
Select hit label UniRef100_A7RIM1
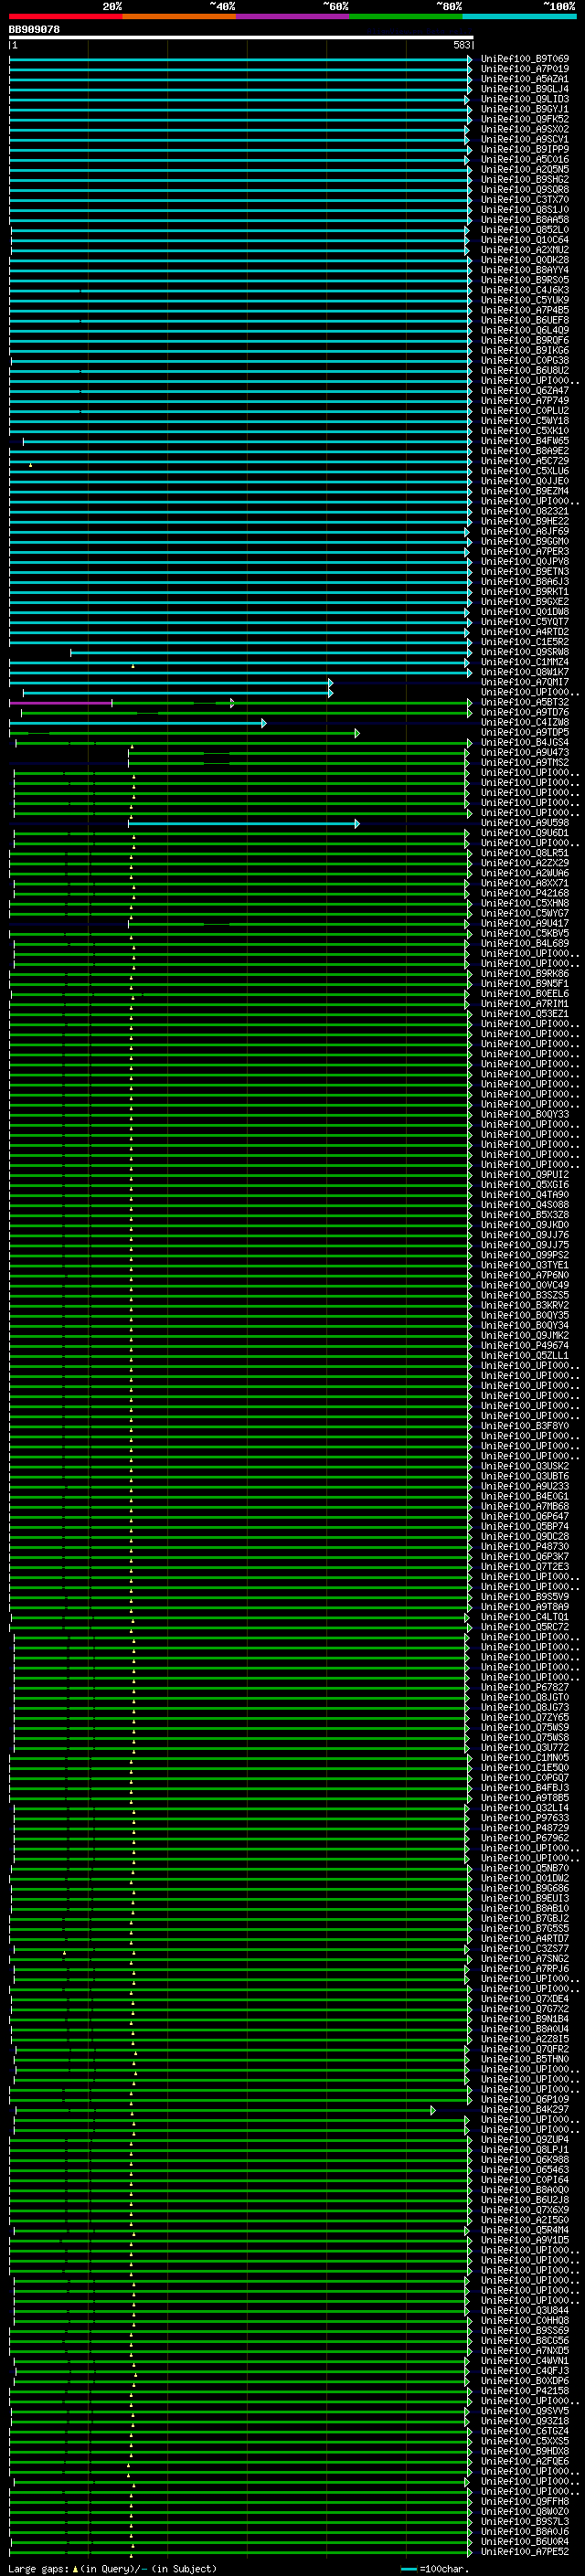coord(525,1004)
